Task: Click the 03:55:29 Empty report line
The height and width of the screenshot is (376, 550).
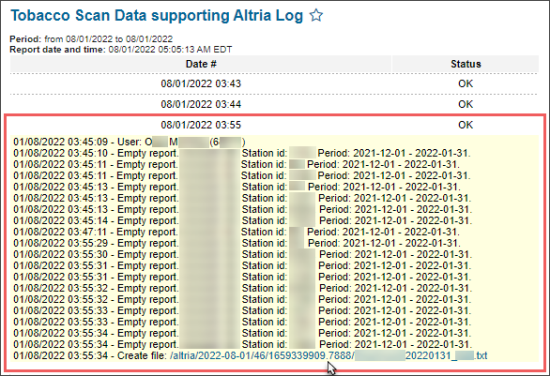Action: pos(237,243)
